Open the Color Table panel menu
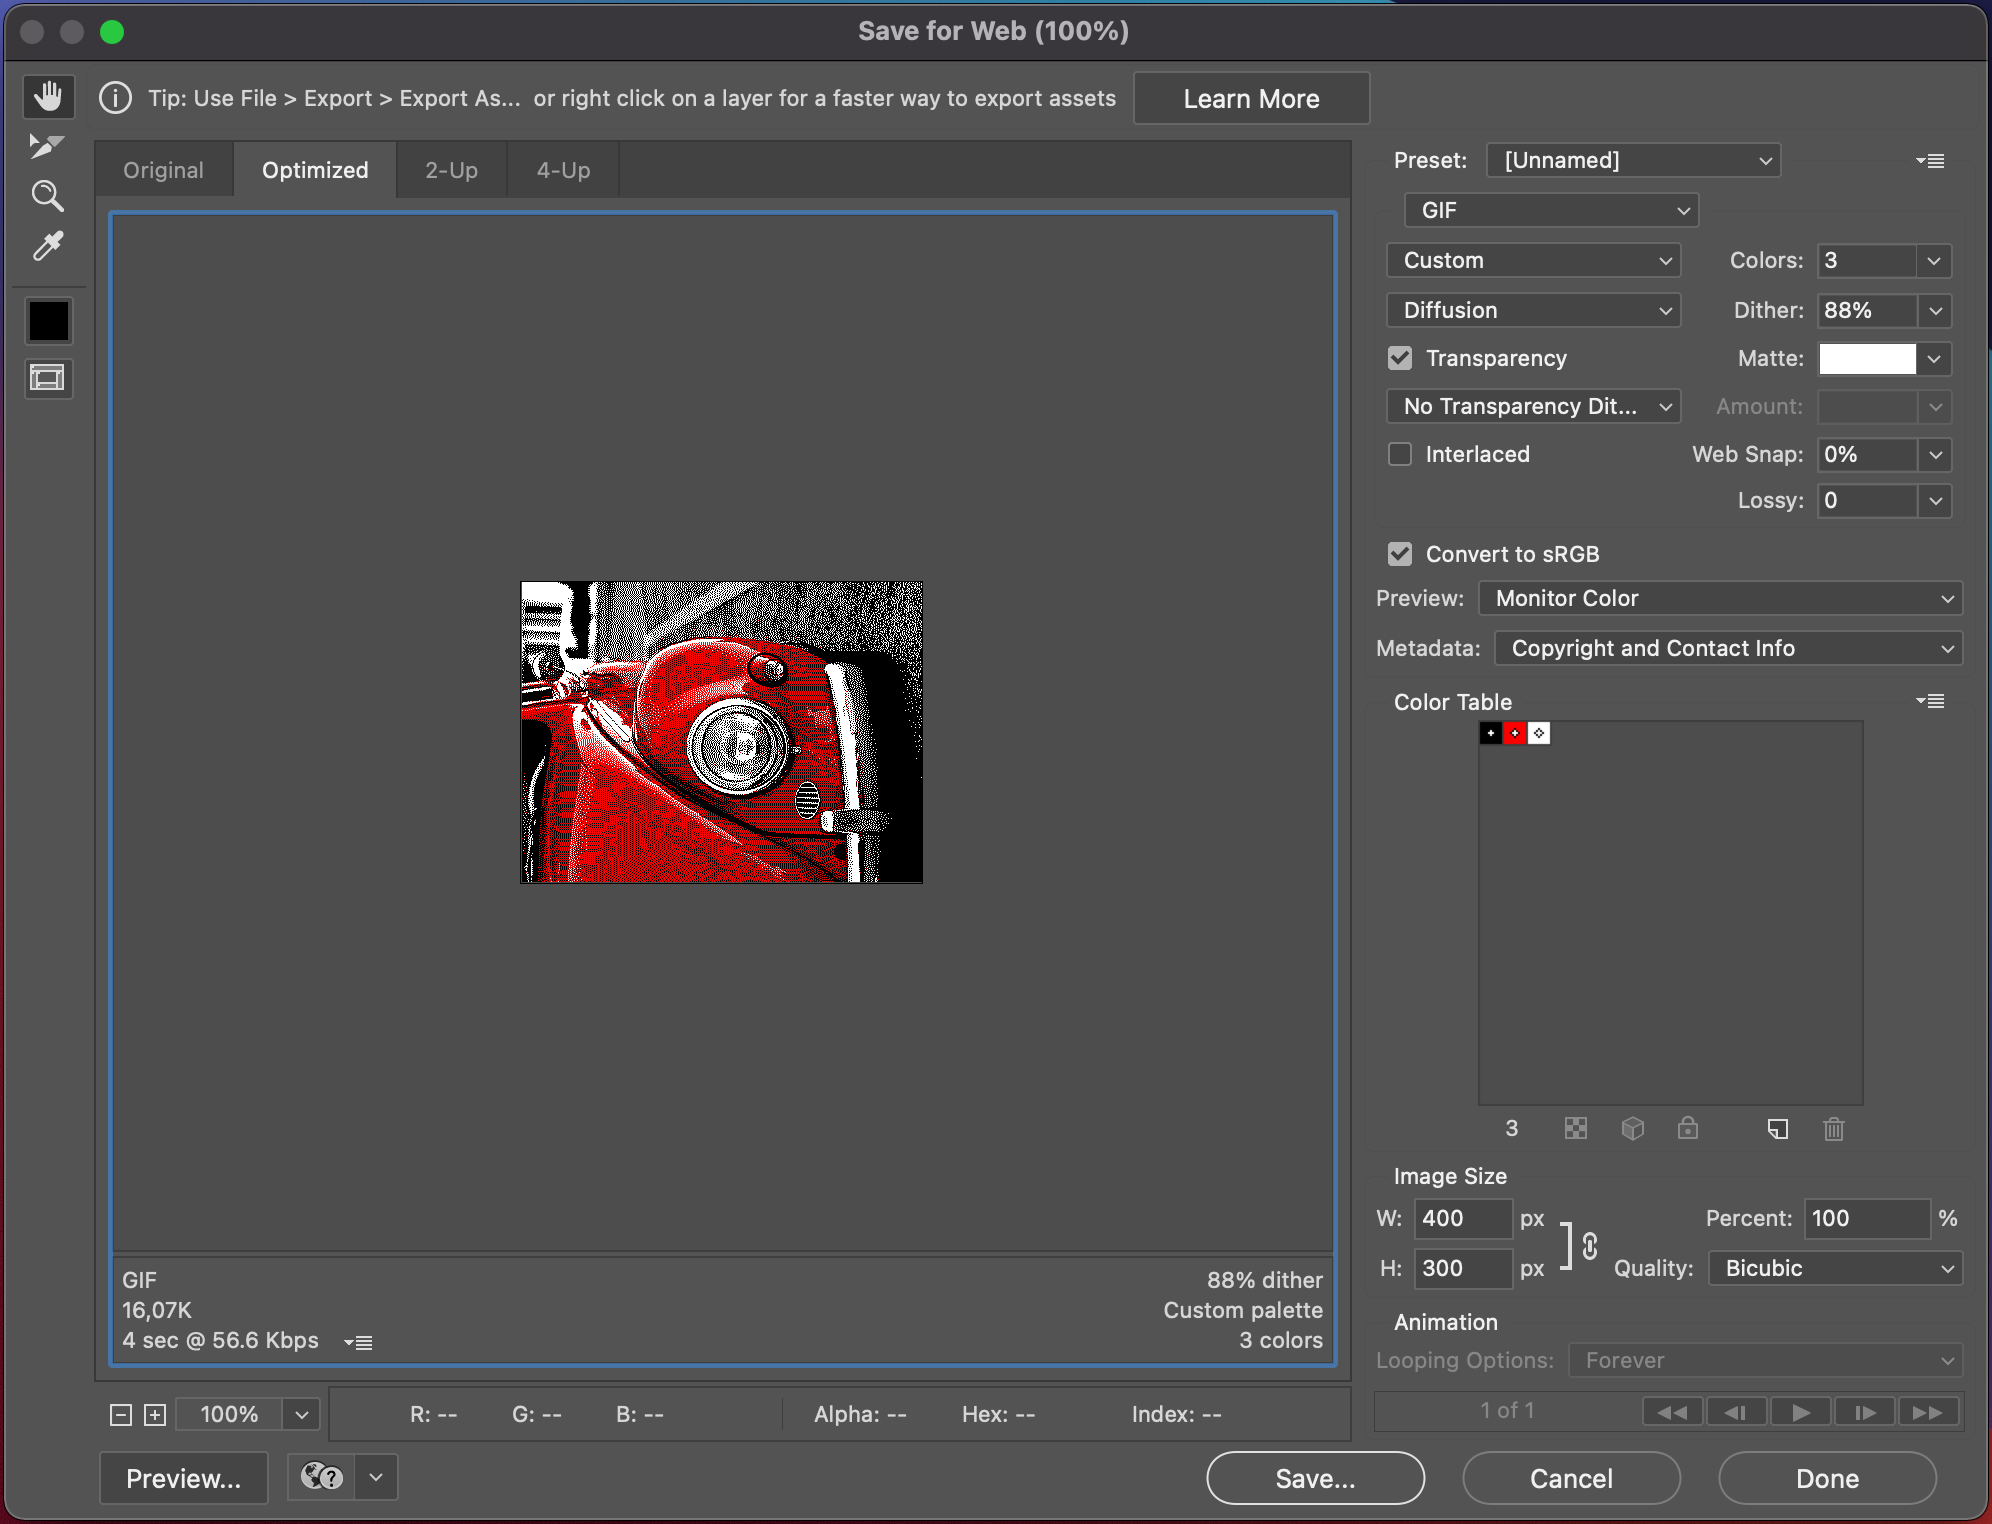Viewport: 1992px width, 1524px height. point(1930,701)
